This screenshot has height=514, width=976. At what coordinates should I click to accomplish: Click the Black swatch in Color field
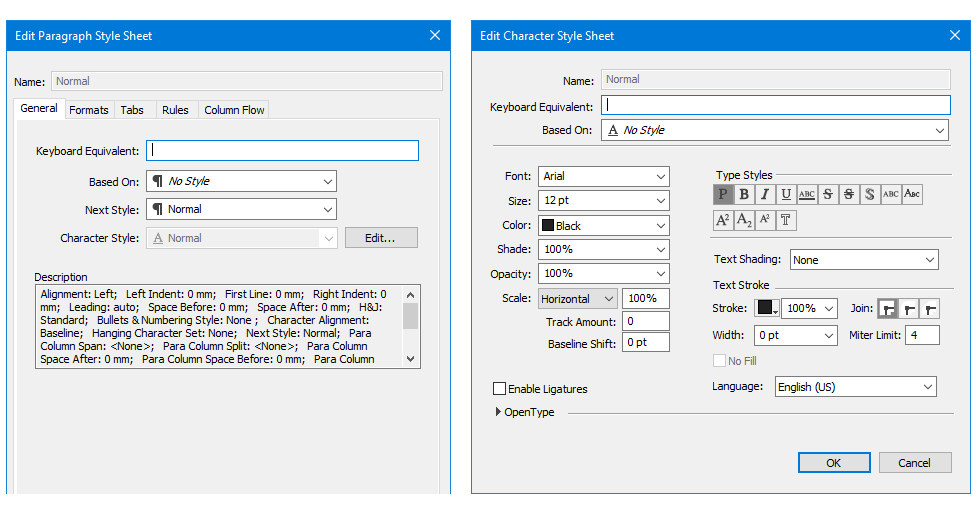point(548,225)
